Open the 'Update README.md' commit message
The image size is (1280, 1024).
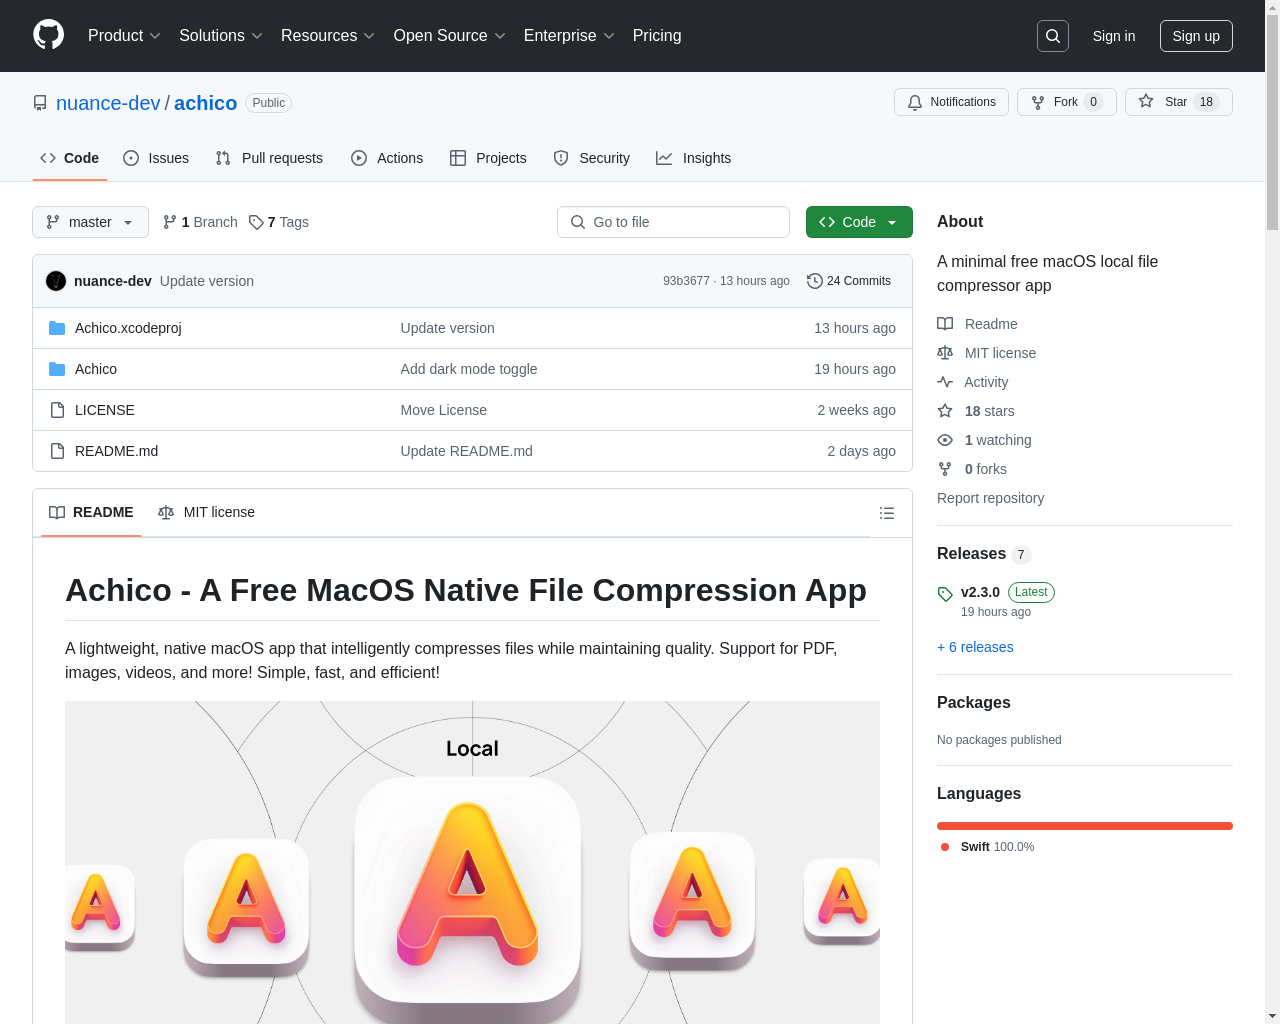pos(467,451)
